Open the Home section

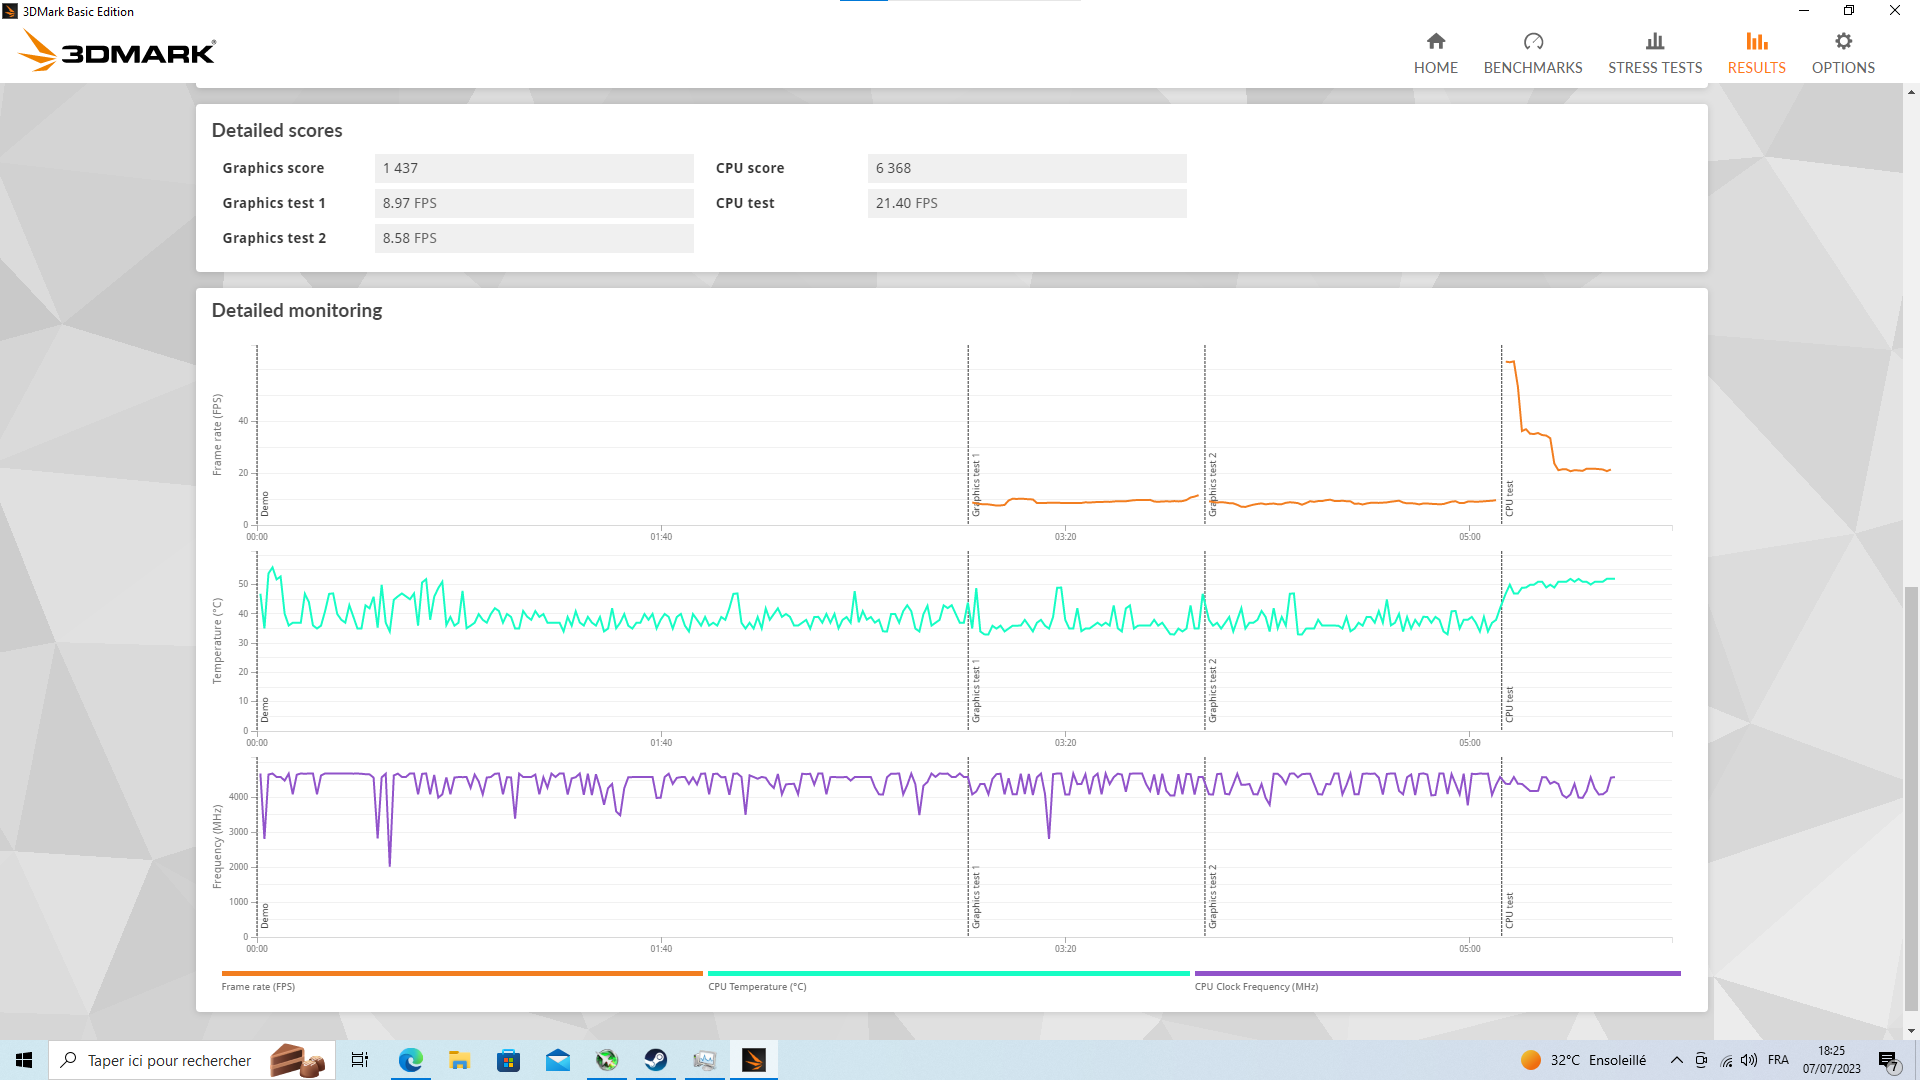(1435, 53)
